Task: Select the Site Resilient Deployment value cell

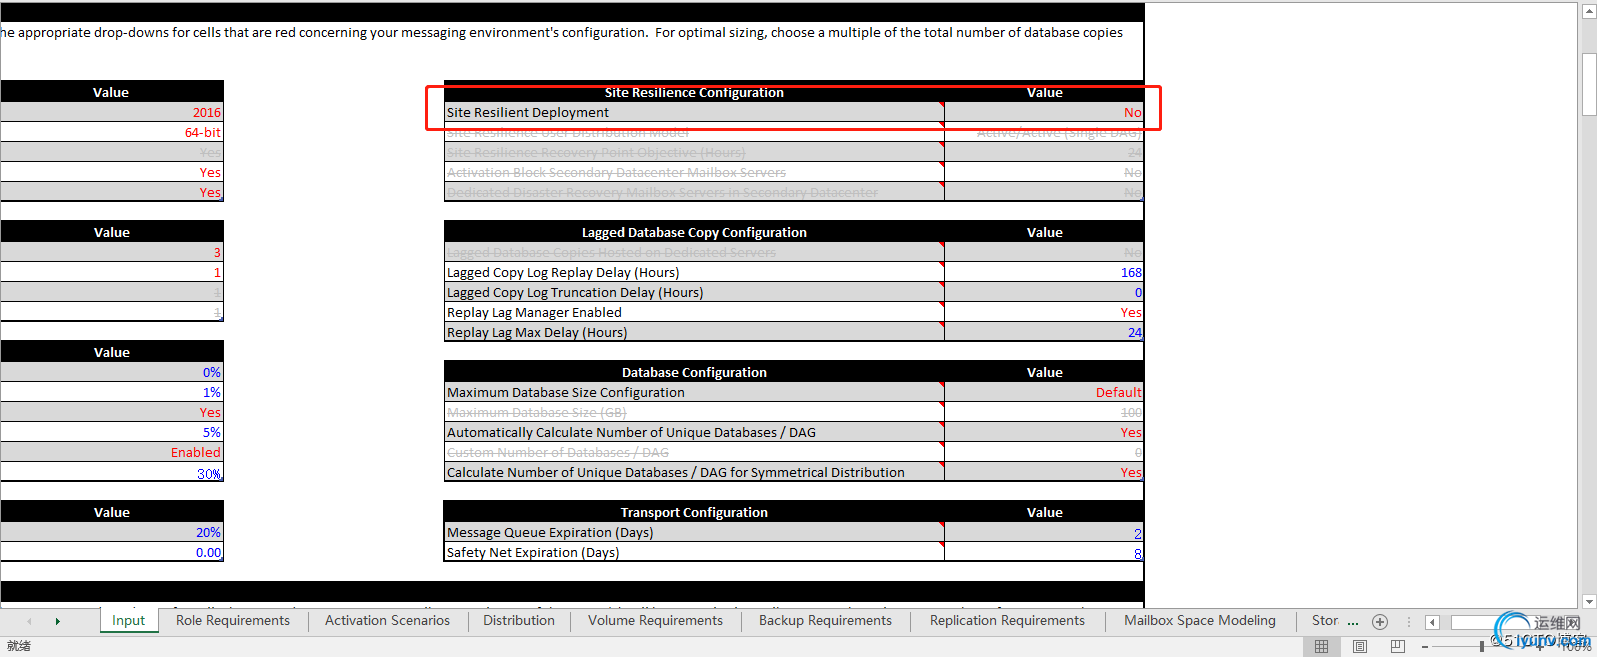Action: pyautogui.click(x=1044, y=112)
